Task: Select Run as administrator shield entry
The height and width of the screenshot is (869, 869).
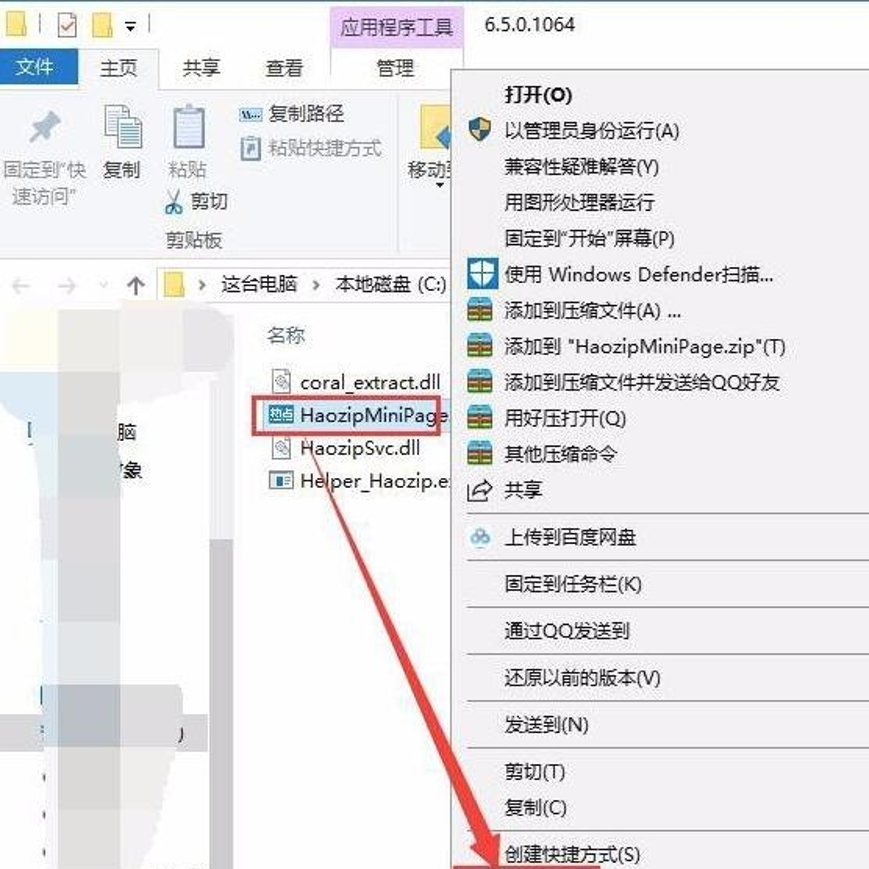Action: pyautogui.click(x=590, y=130)
